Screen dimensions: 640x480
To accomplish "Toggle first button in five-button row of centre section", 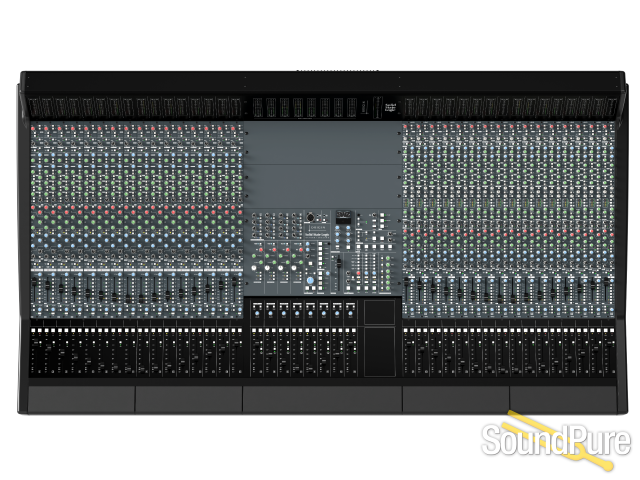I will point(358,247).
